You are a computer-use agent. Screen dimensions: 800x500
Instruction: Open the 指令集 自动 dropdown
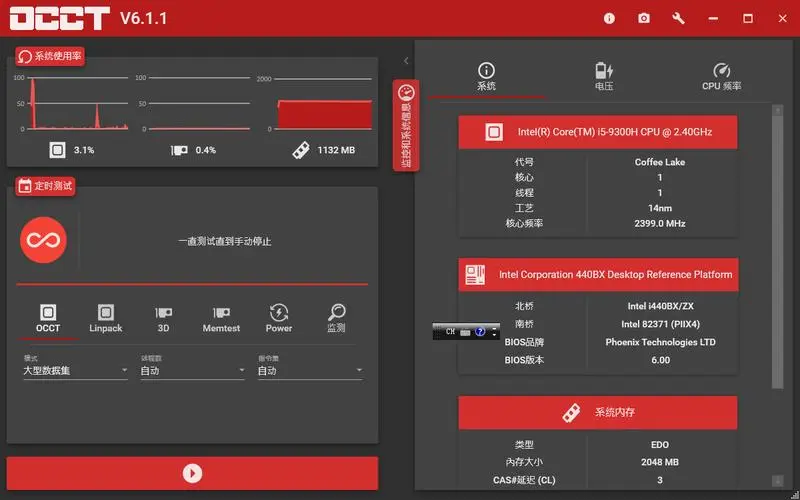pyautogui.click(x=310, y=370)
